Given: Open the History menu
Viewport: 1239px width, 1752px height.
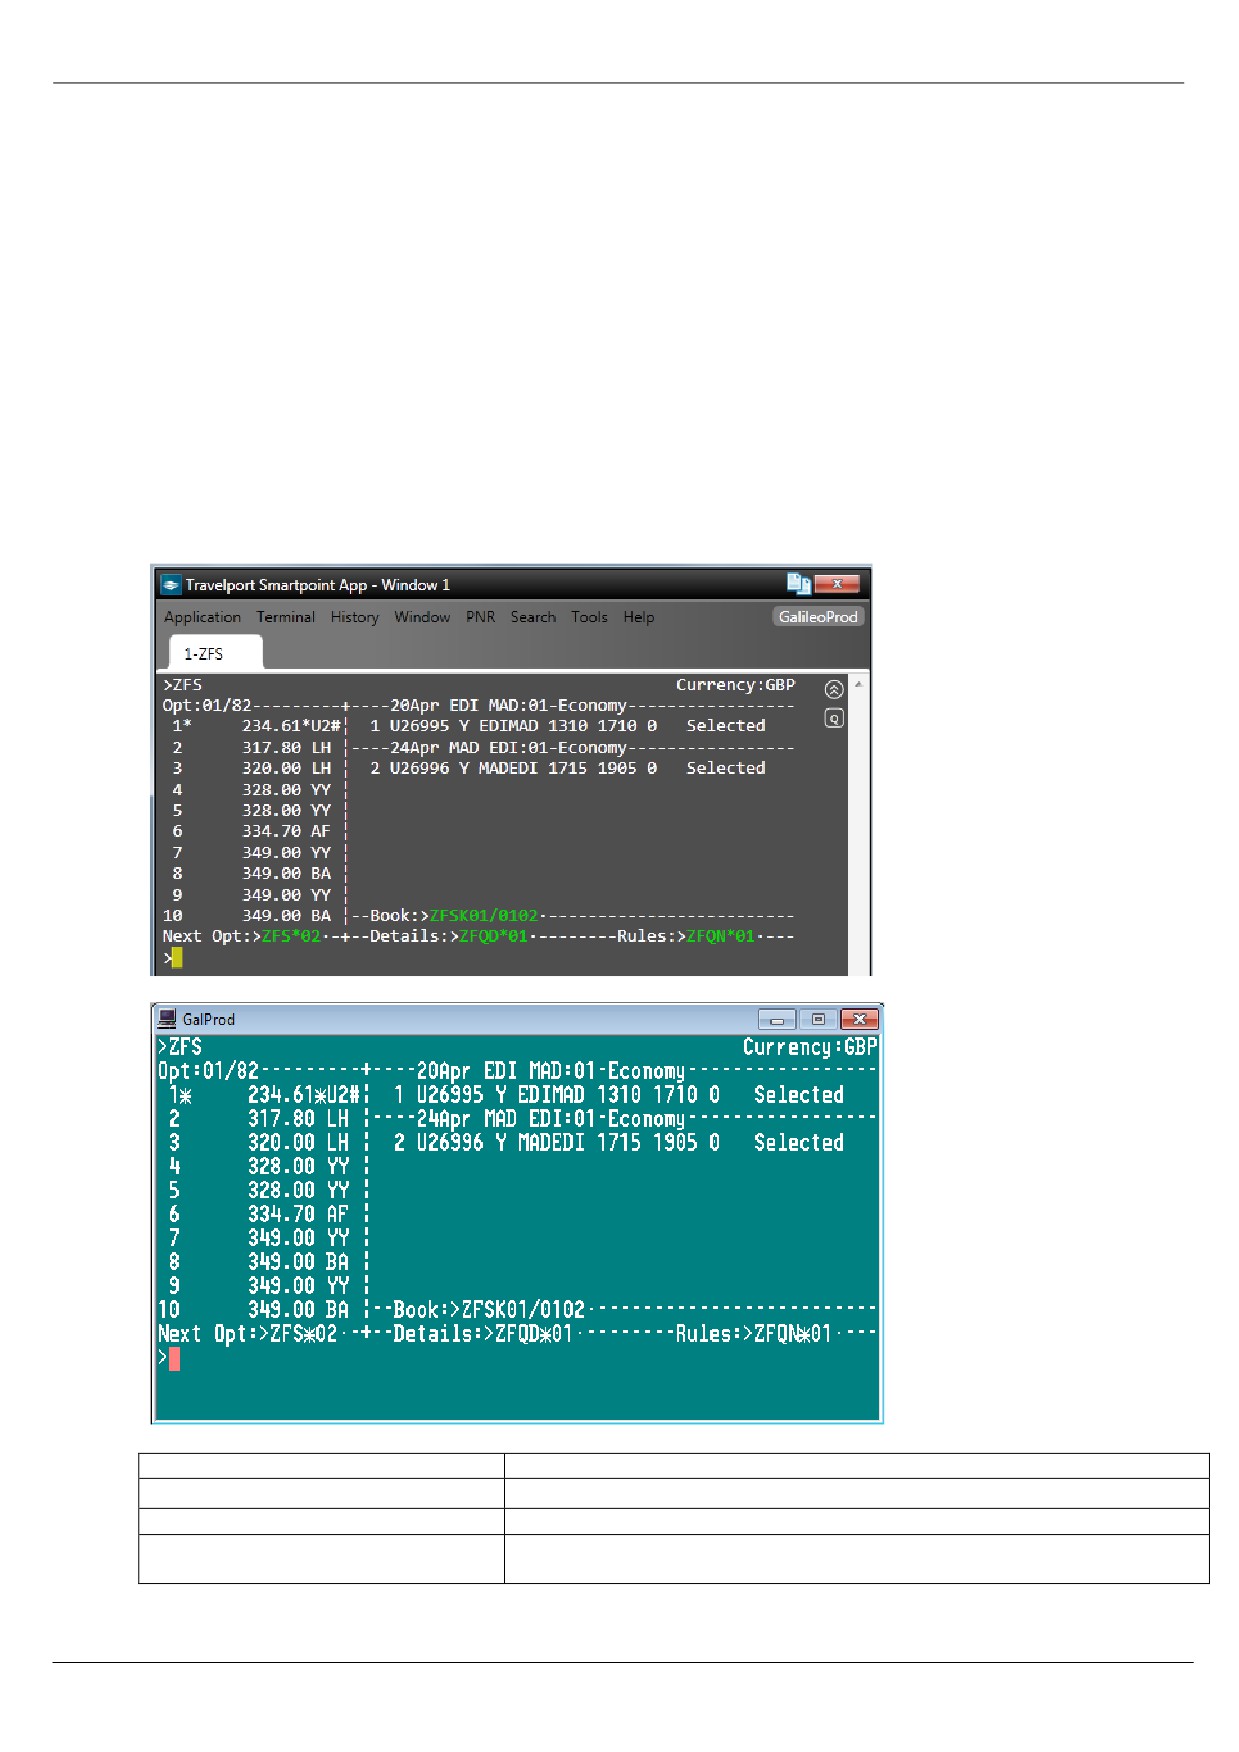Looking at the screenshot, I should [x=355, y=617].
